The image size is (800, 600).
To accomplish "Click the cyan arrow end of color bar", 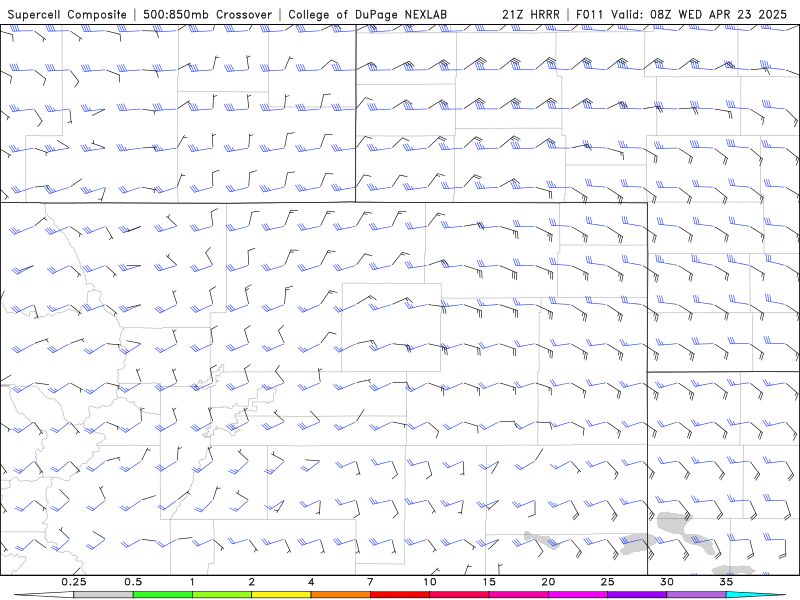I will (x=753, y=595).
